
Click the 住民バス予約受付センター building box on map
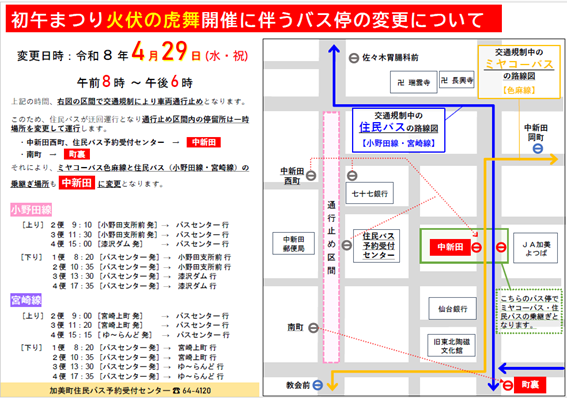point(376,246)
